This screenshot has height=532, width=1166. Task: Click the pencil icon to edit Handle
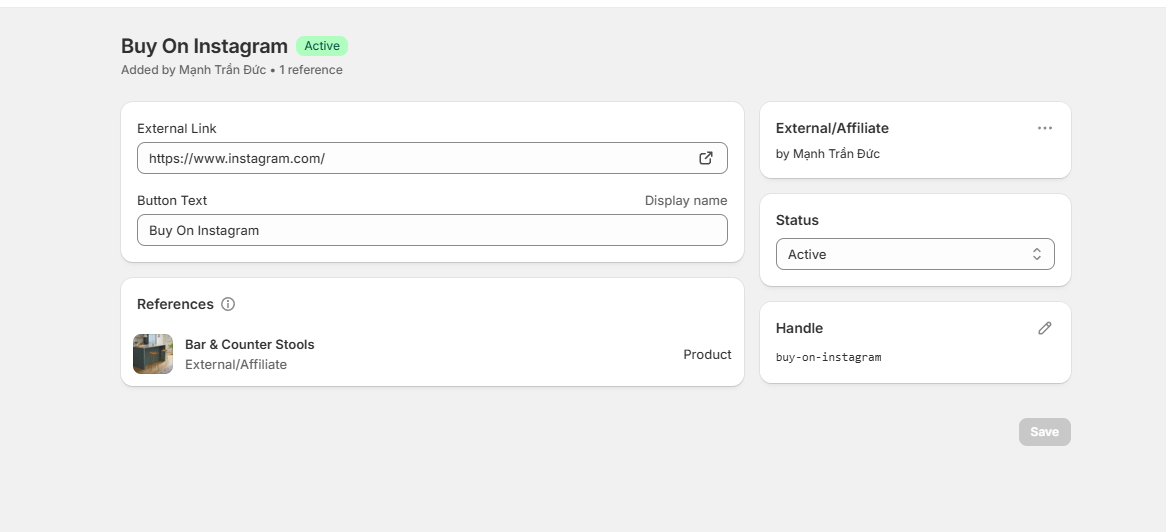click(1045, 328)
